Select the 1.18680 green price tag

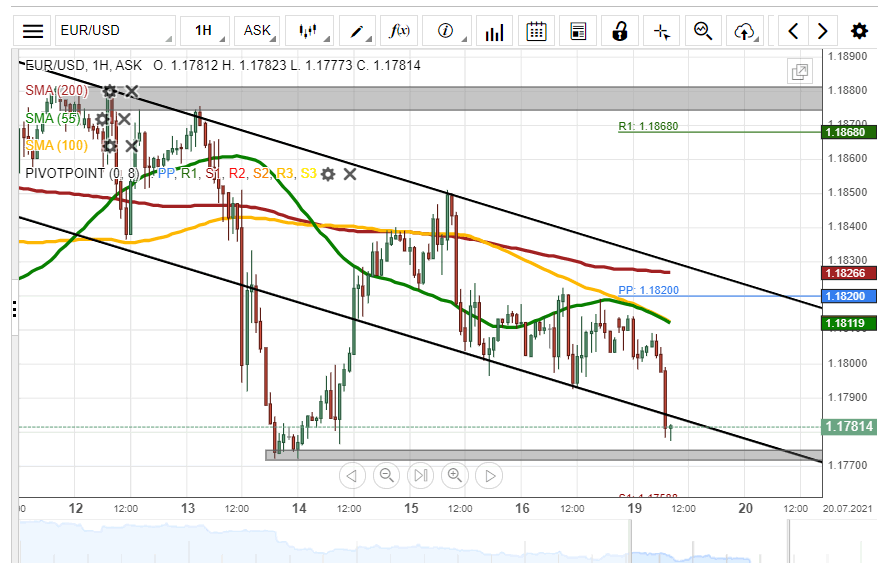pos(849,133)
